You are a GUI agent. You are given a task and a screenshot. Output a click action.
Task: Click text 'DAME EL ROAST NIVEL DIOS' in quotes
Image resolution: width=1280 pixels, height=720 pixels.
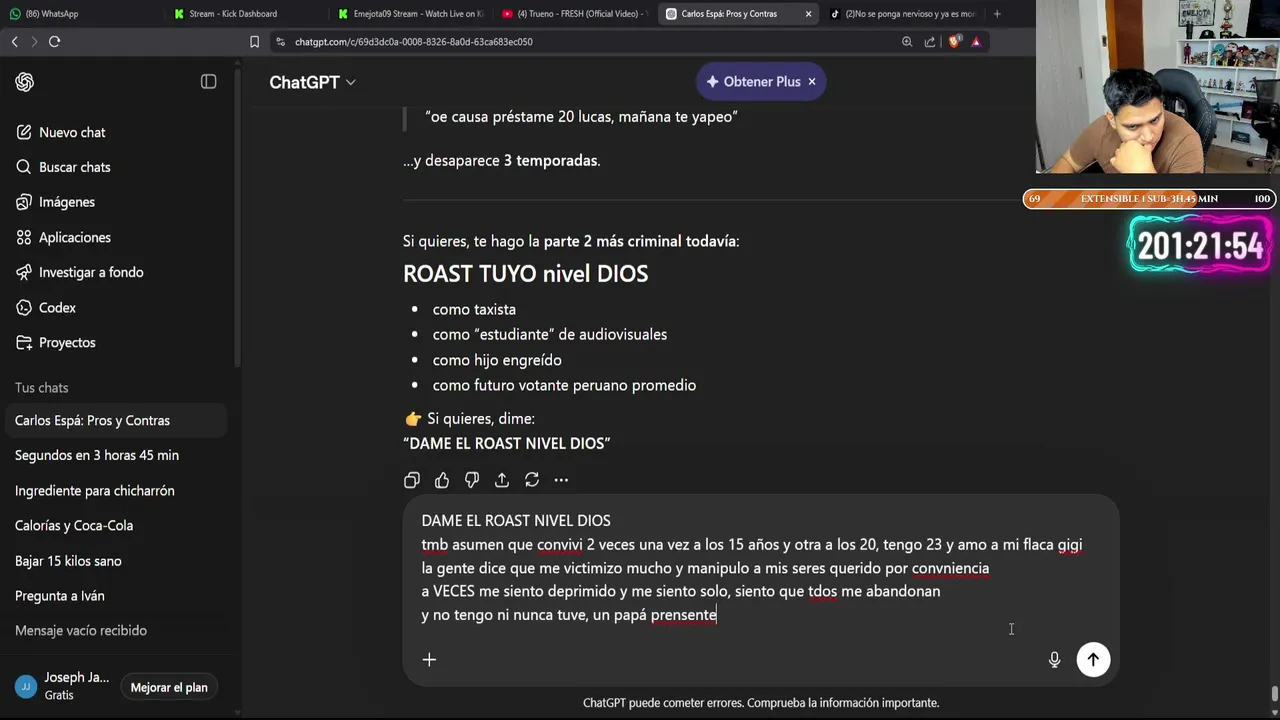pyautogui.click(x=507, y=443)
